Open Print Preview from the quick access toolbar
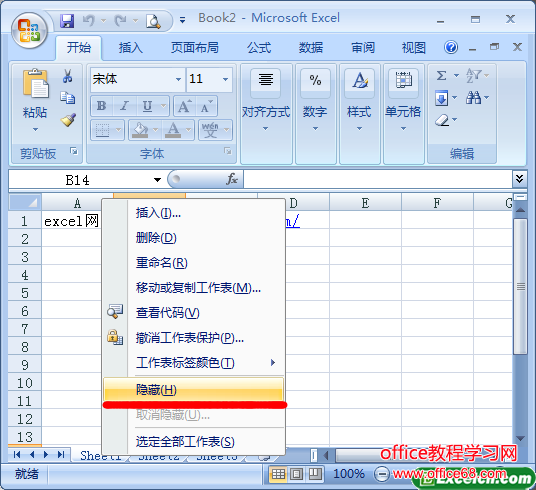The image size is (536, 490). coord(153,21)
